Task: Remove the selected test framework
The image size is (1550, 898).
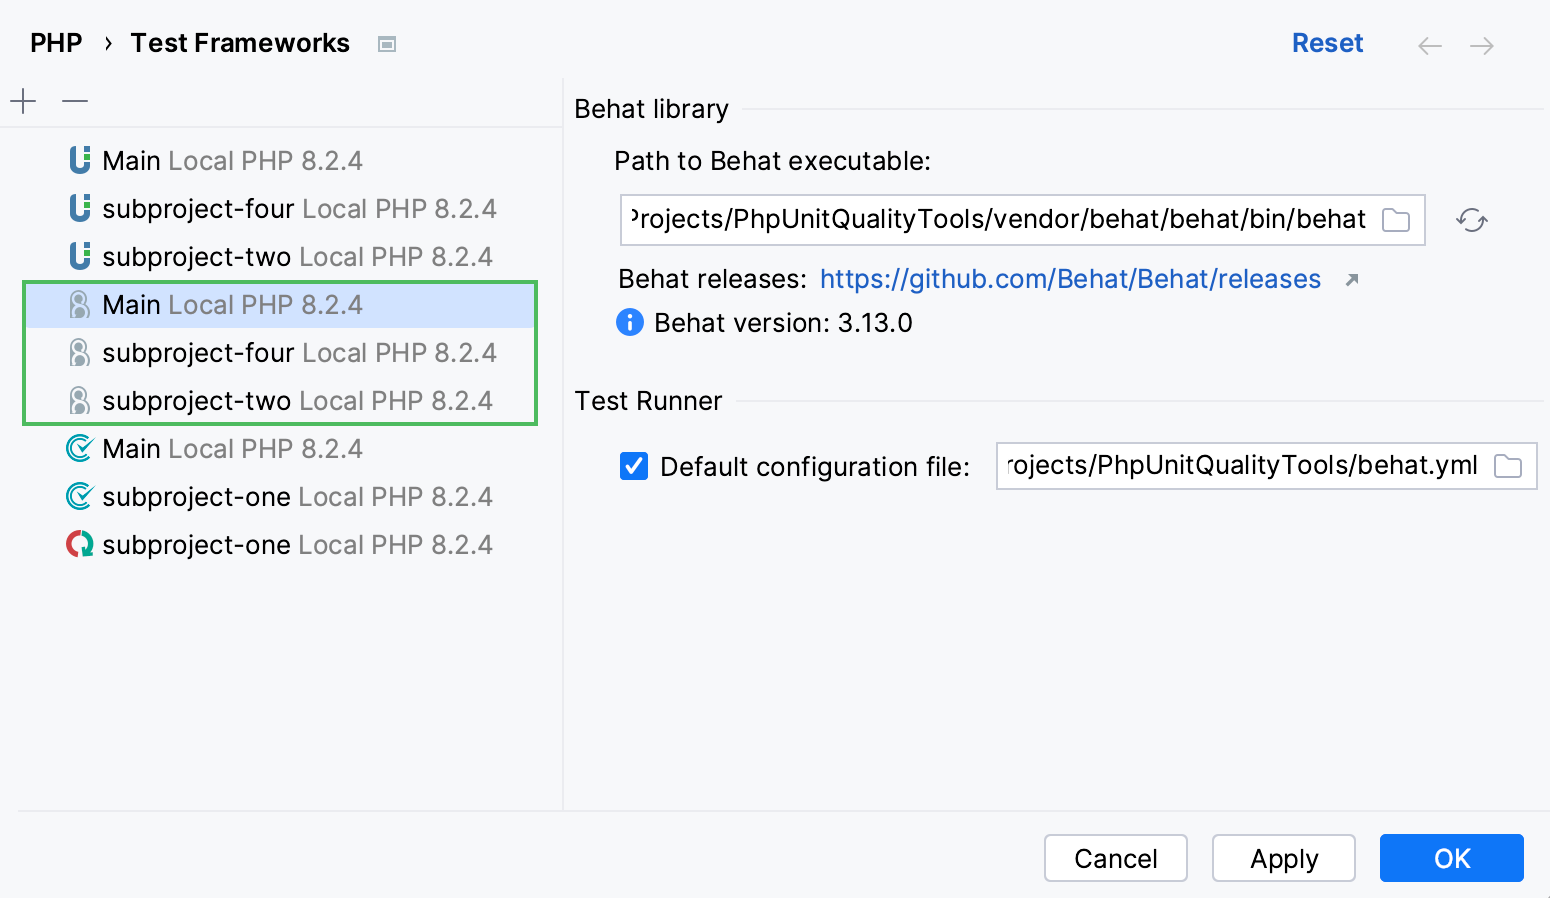Action: pos(74,100)
